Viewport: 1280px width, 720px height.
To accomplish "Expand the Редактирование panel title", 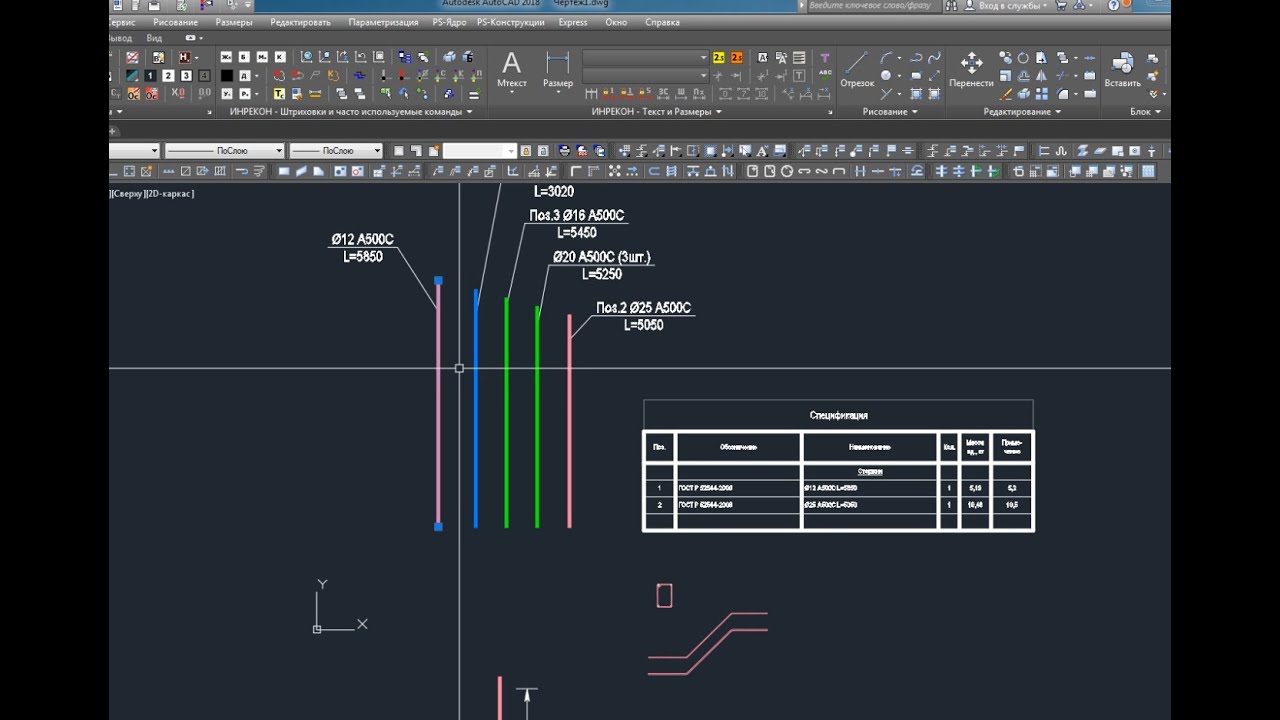I will 1022,112.
